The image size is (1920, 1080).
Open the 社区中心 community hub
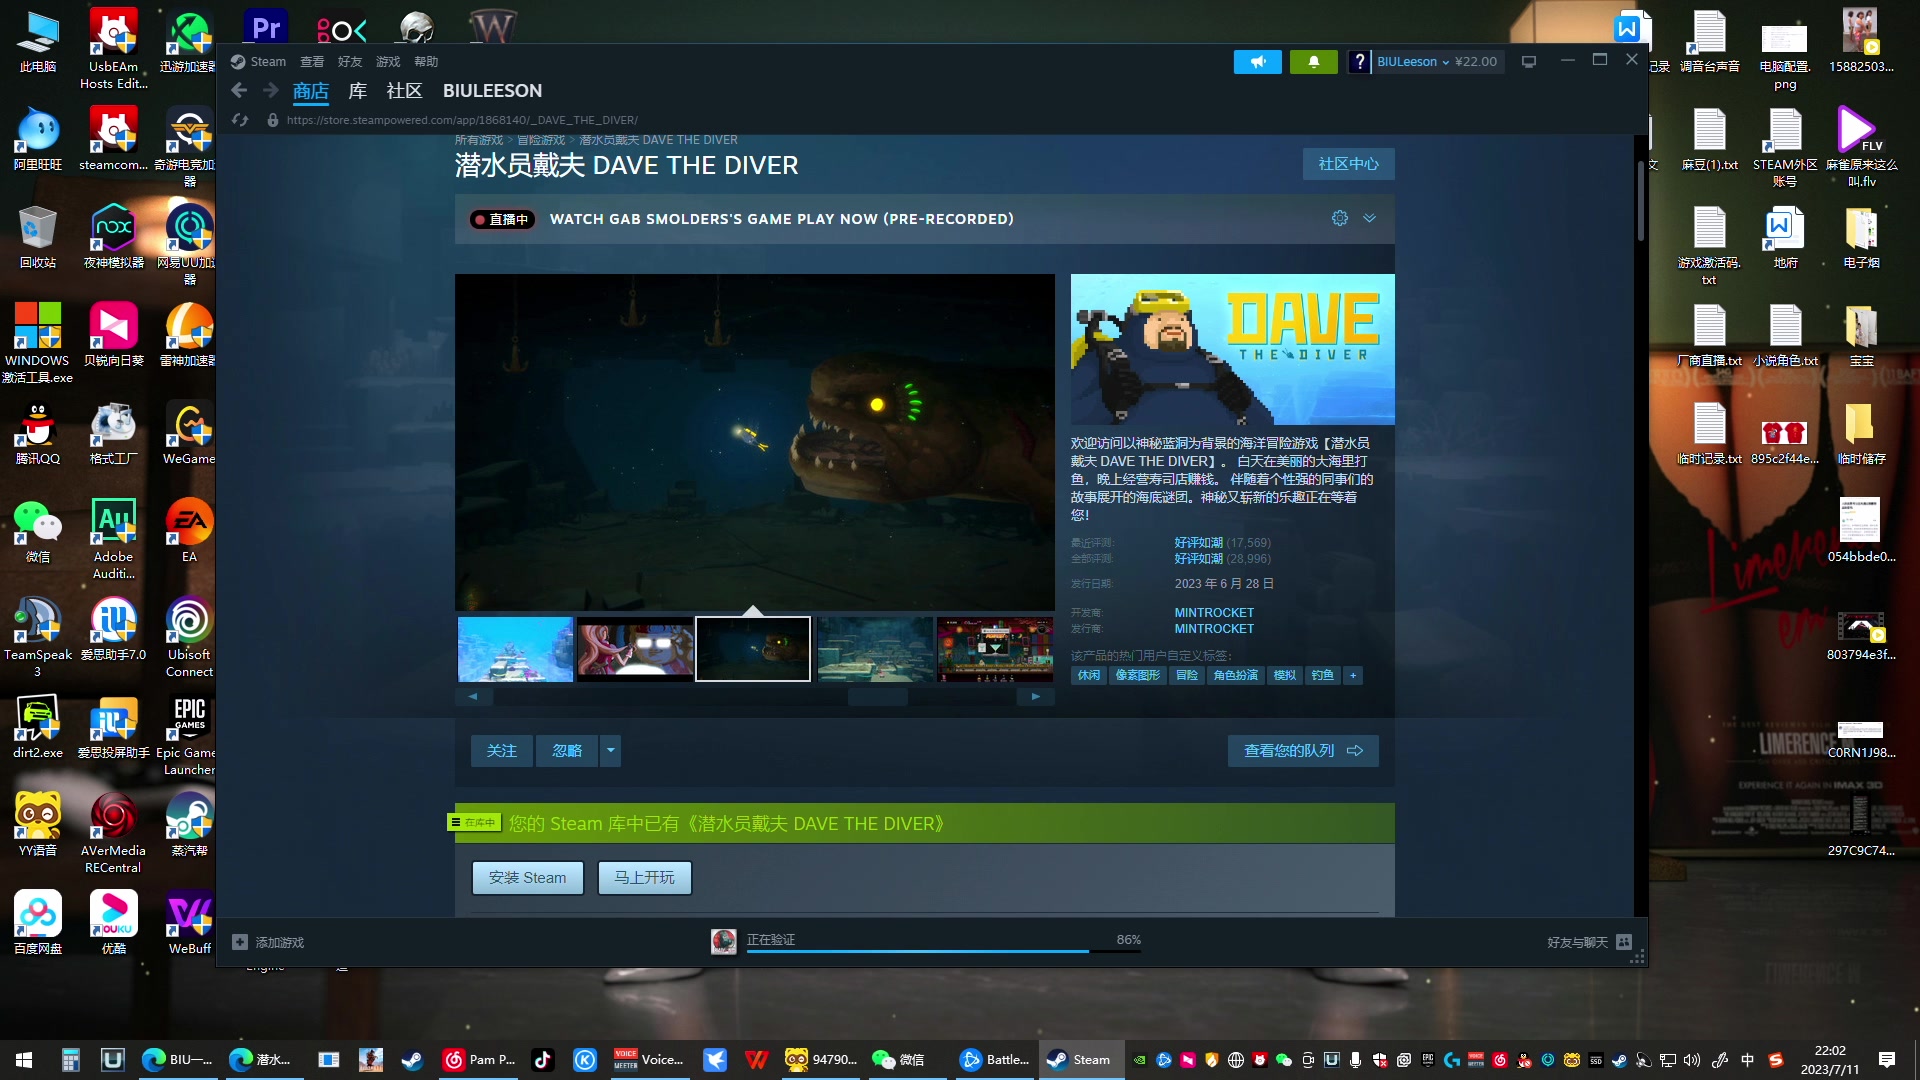(x=1348, y=164)
